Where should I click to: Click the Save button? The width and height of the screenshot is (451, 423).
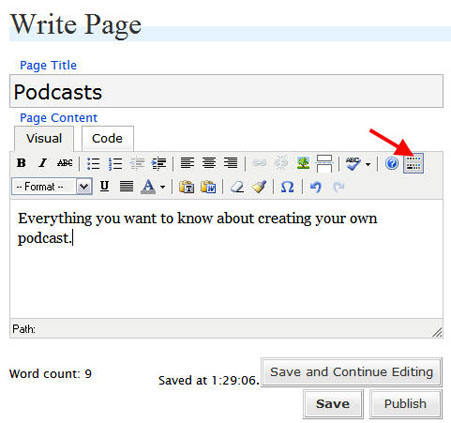point(333,404)
